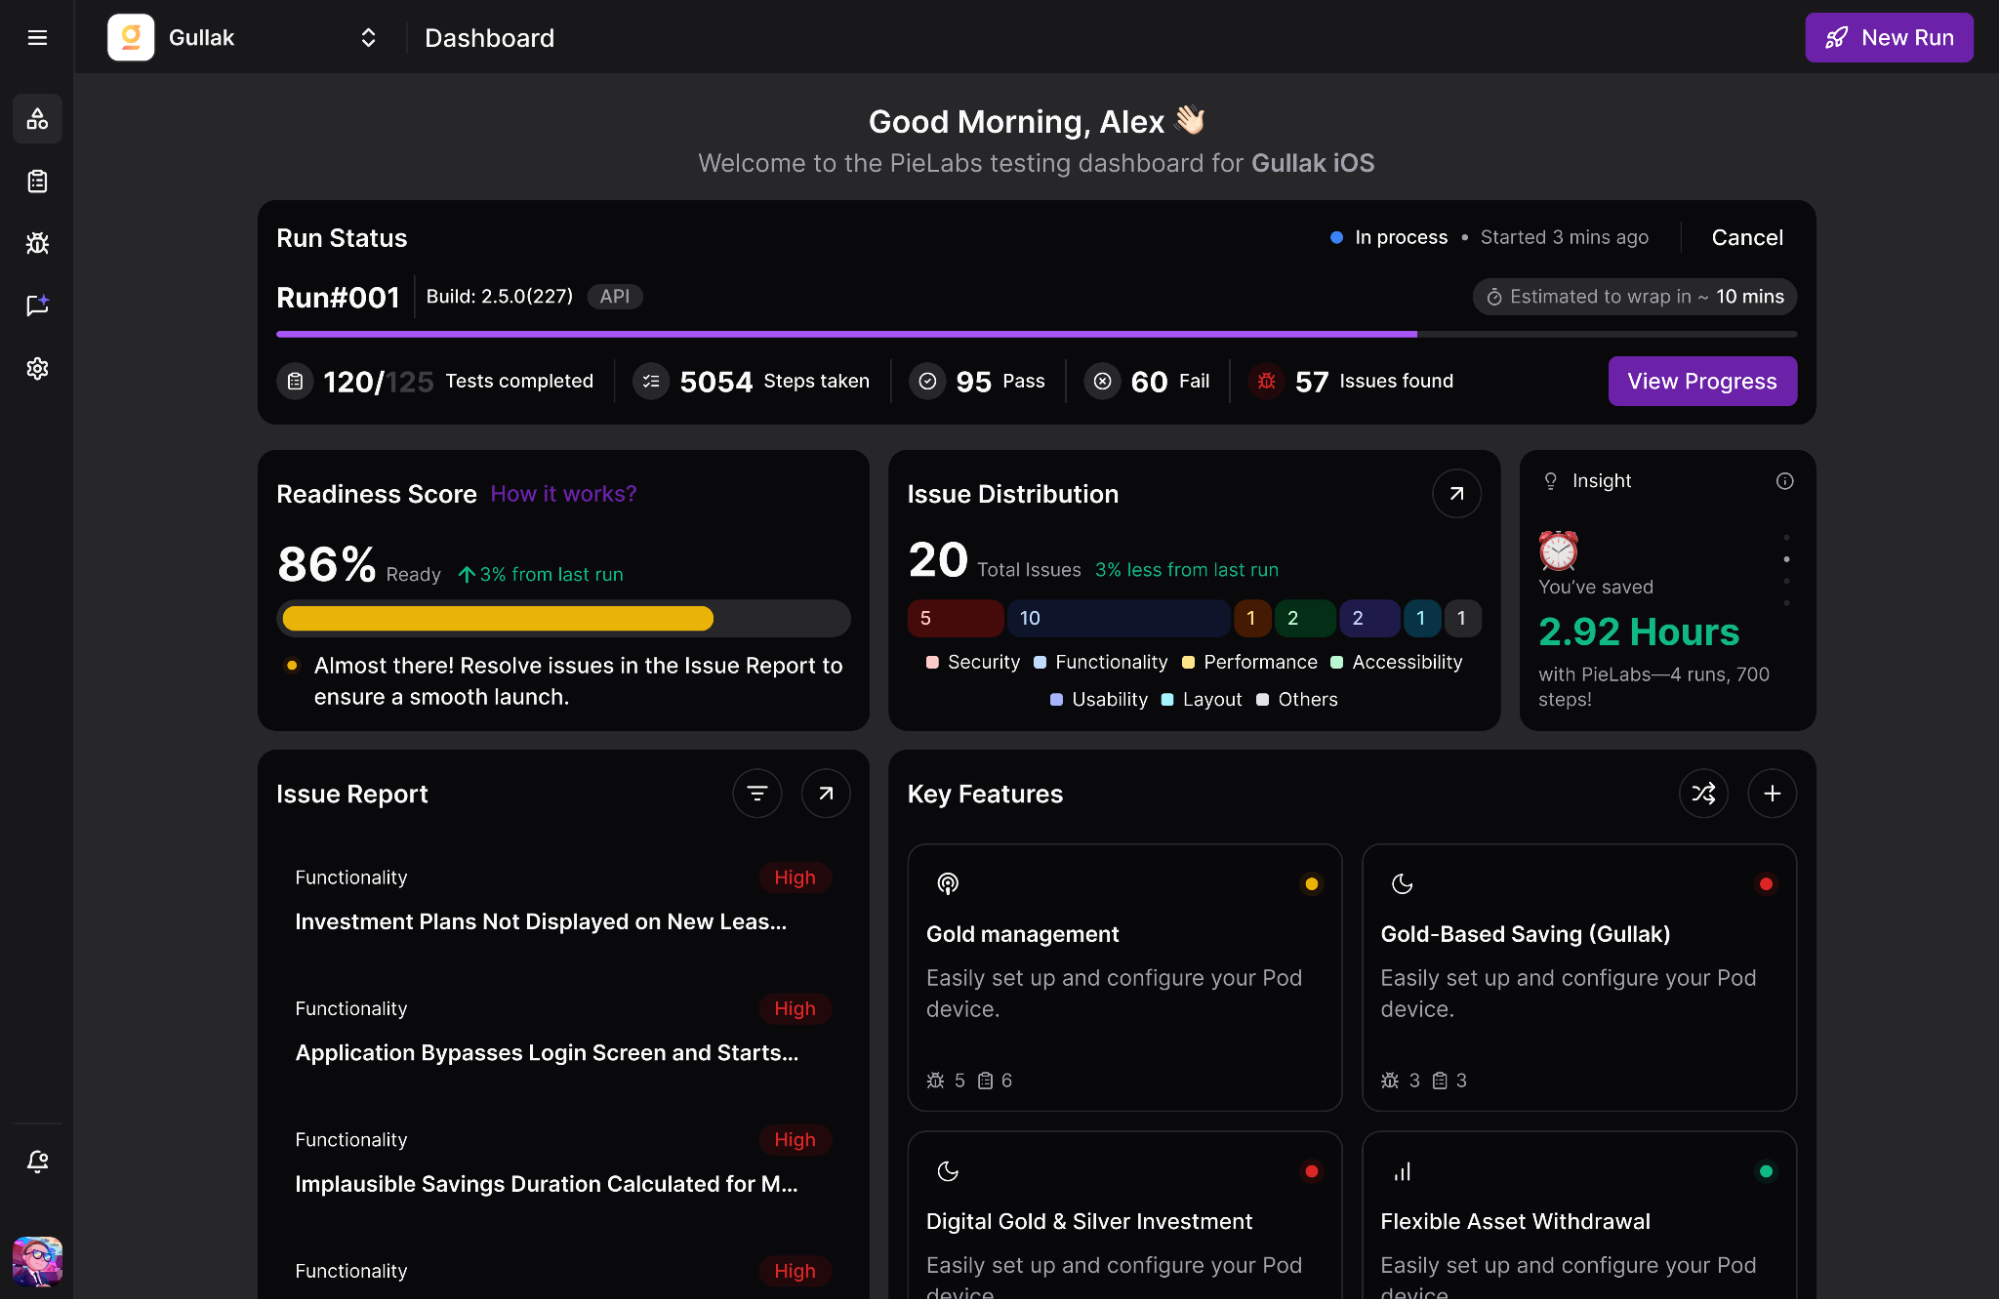This screenshot has height=1300, width=1999.
Task: Click the Performance legend item
Action: (1249, 662)
